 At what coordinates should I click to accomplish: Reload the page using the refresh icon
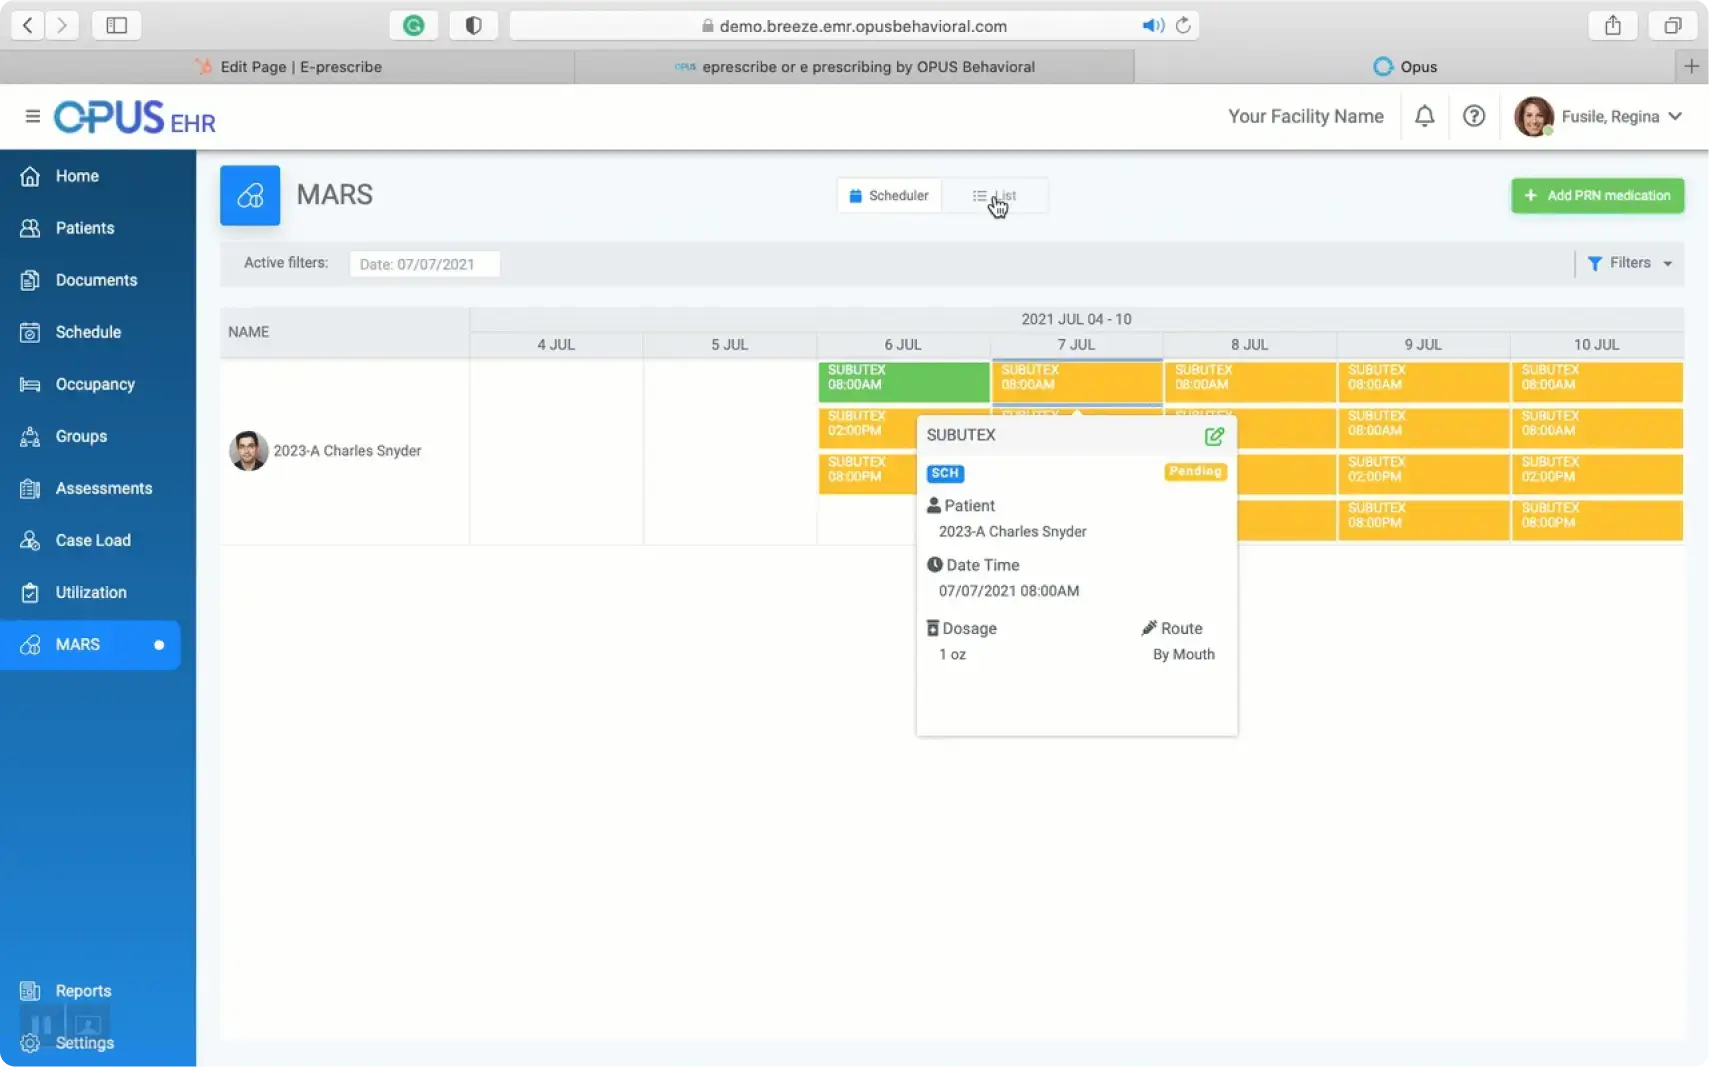[1183, 25]
